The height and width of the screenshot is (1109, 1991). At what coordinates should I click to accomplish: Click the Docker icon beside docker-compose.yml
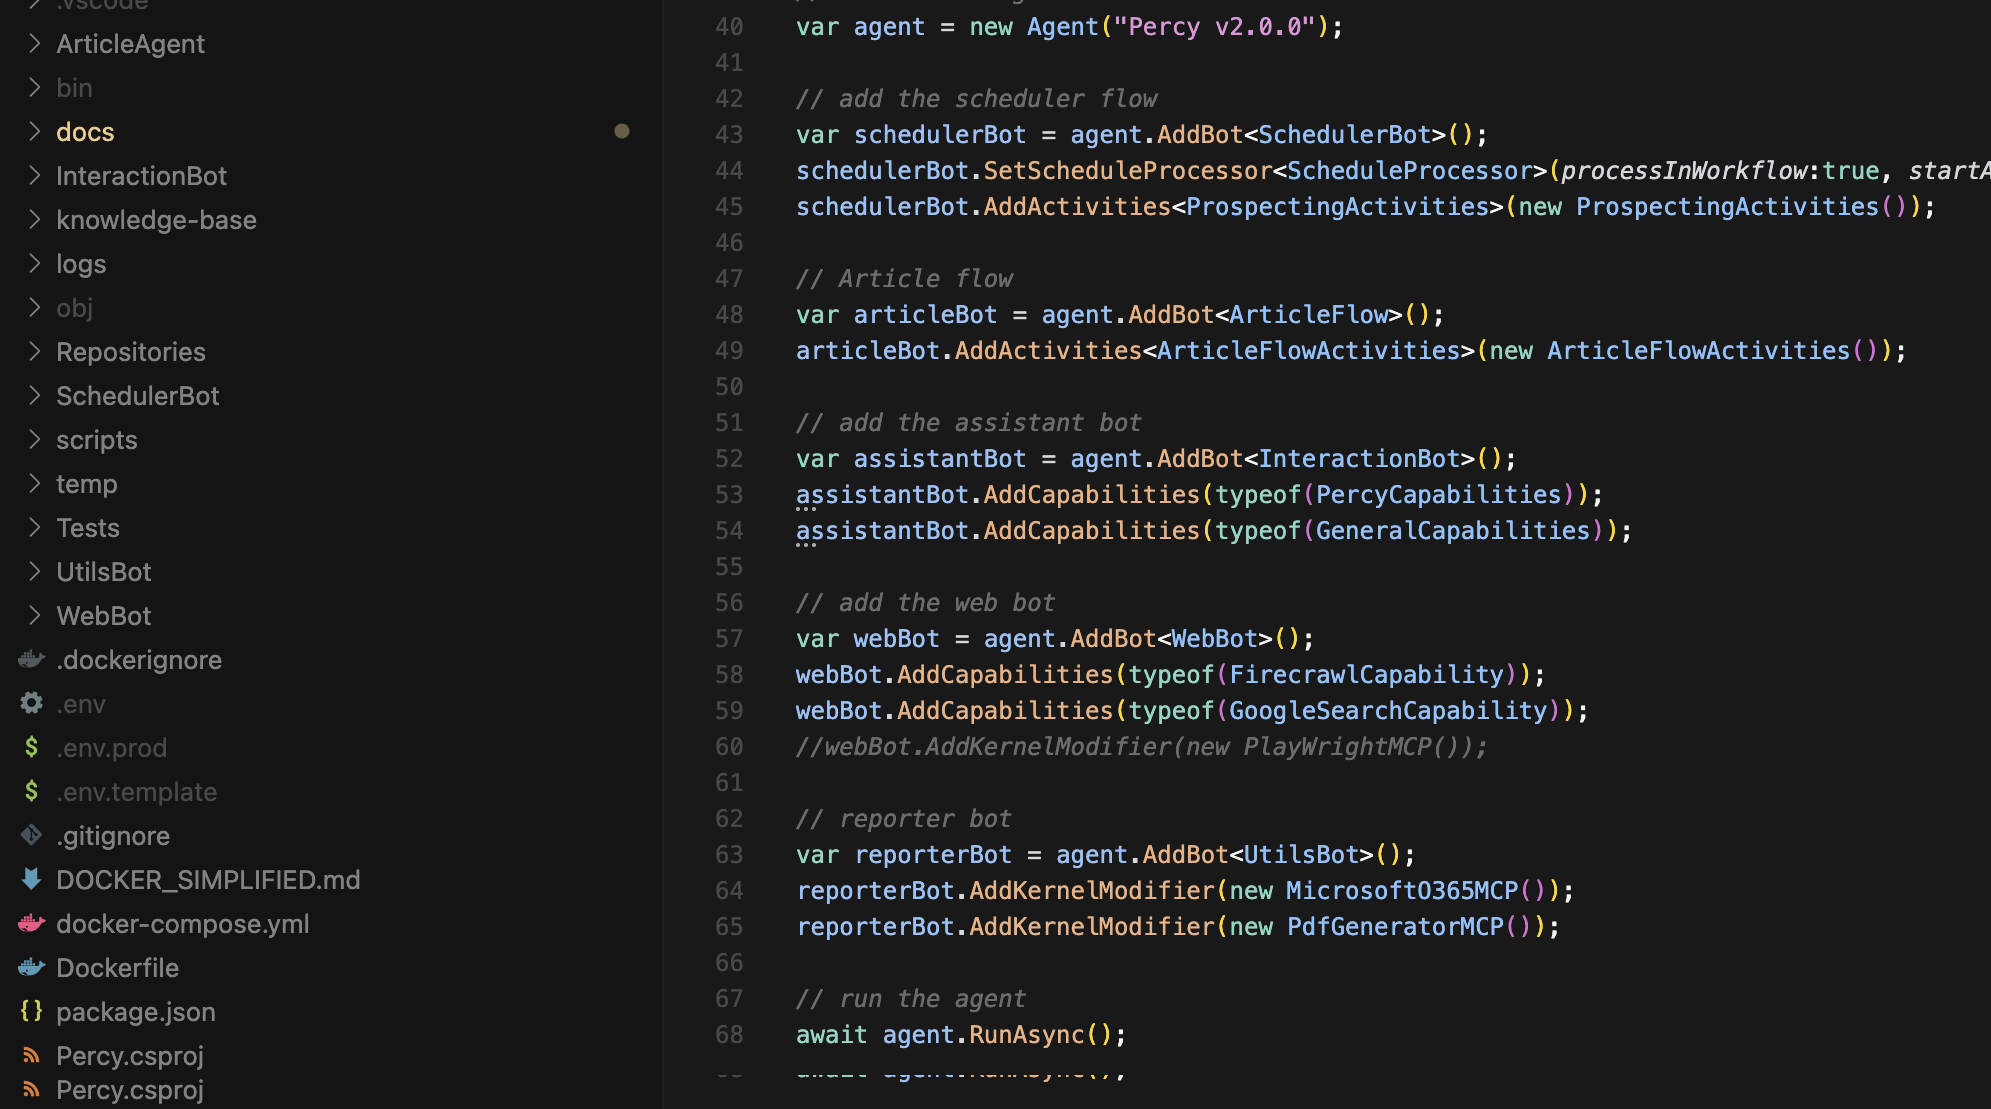pyautogui.click(x=30, y=923)
